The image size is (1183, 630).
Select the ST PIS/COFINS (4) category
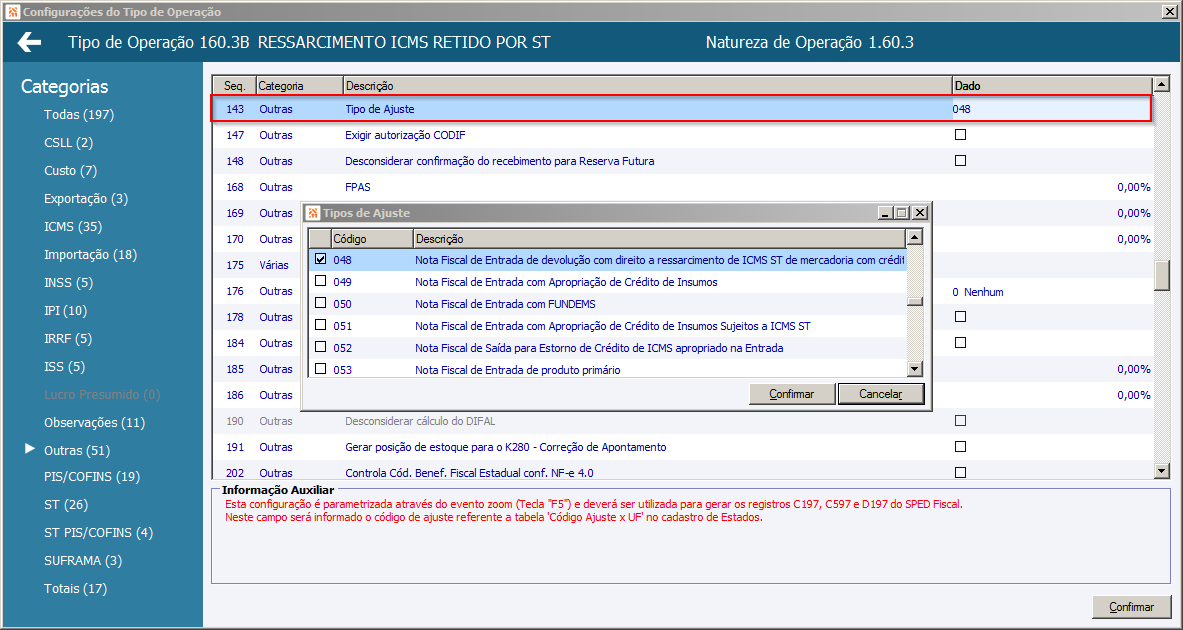[99, 532]
